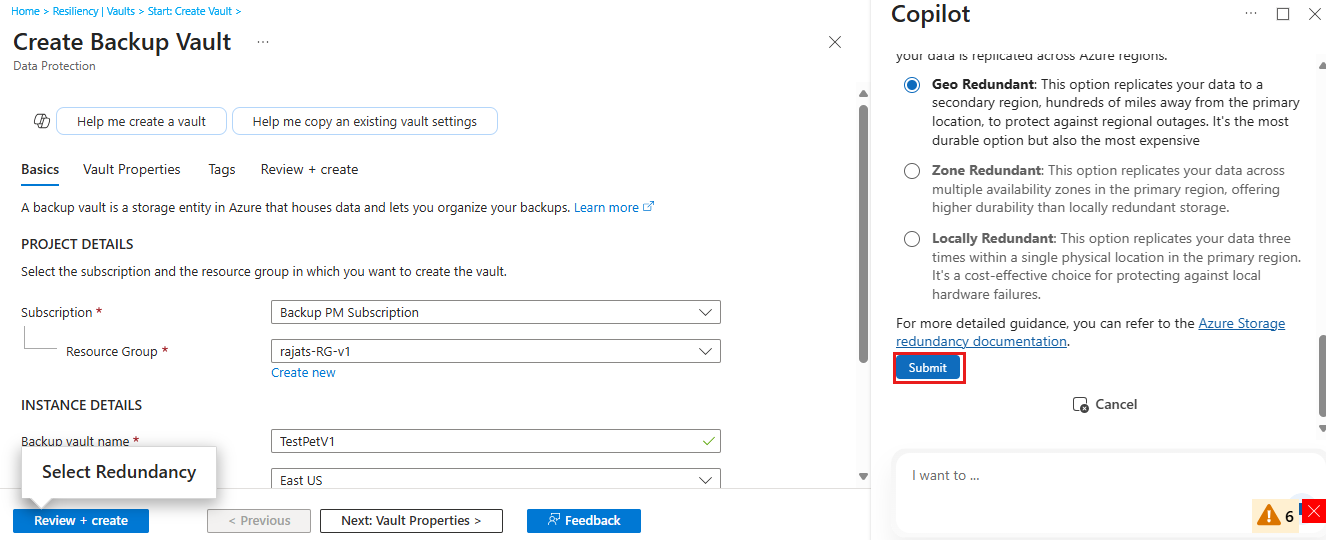1326x540 pixels.
Task: Open the Tags tab
Action: click(x=222, y=170)
